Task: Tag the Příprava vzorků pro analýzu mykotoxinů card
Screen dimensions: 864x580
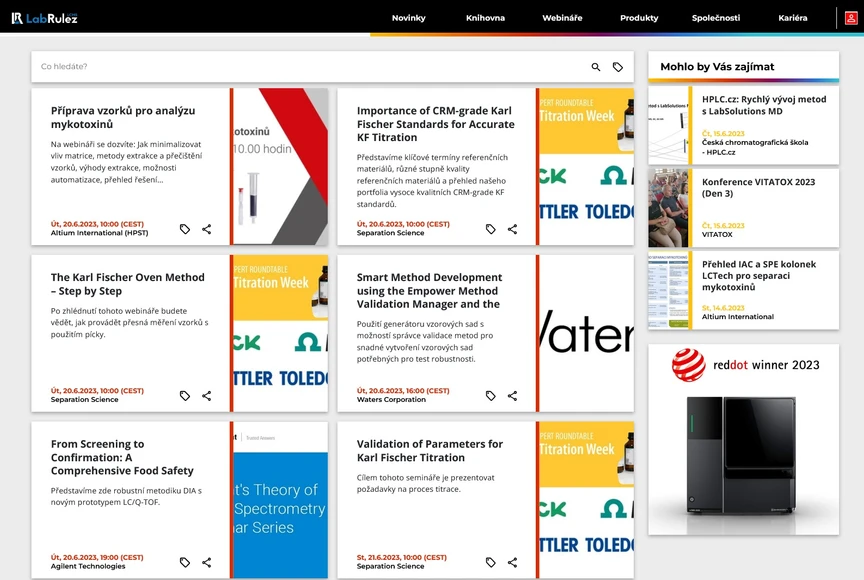Action: 185,229
